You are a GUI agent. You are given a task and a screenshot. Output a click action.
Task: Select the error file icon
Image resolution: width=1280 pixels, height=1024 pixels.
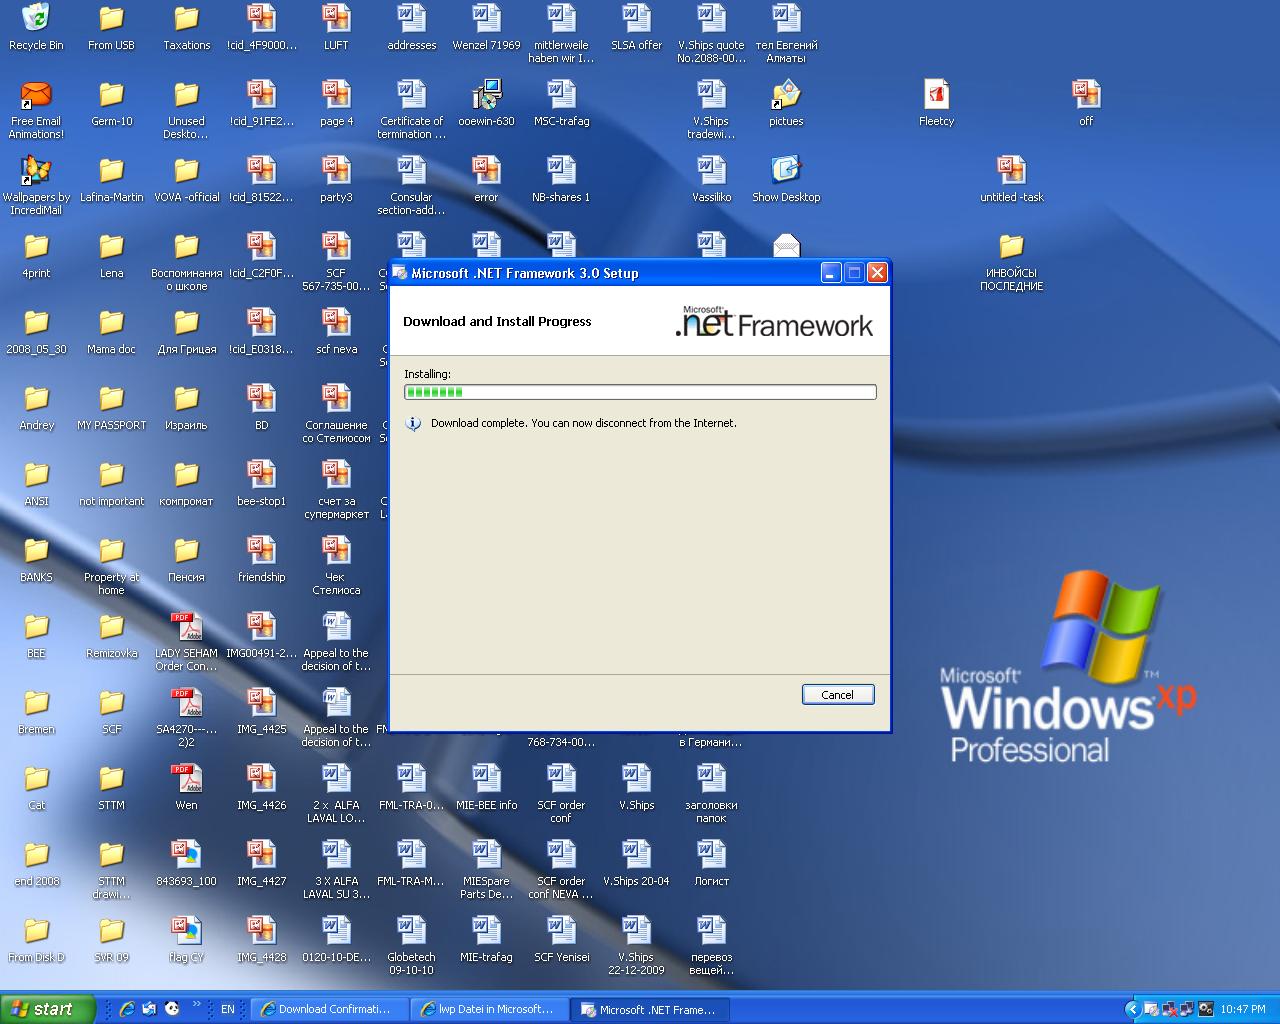pyautogui.click(x=486, y=179)
